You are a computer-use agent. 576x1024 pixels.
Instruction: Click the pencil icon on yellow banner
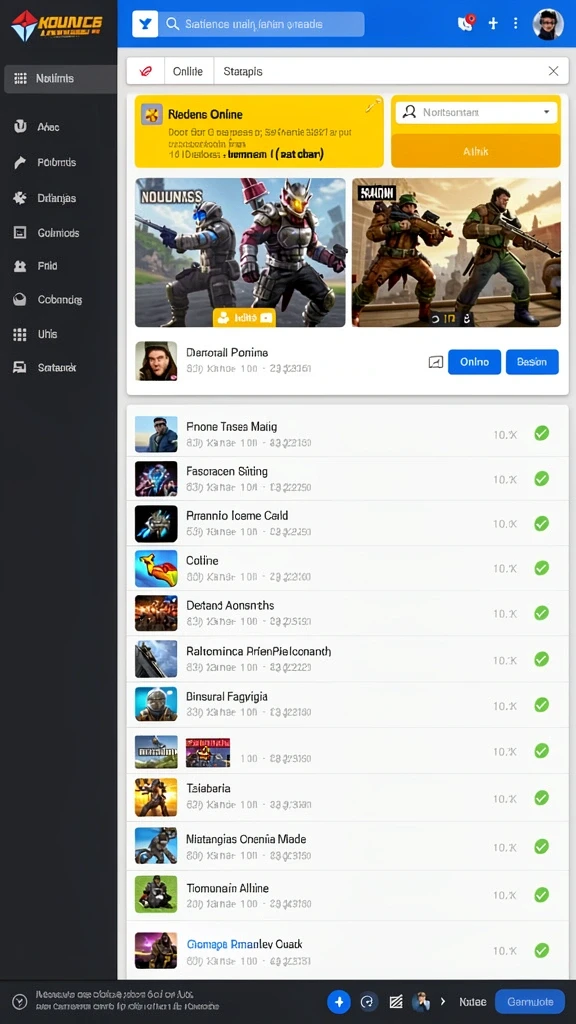click(373, 105)
